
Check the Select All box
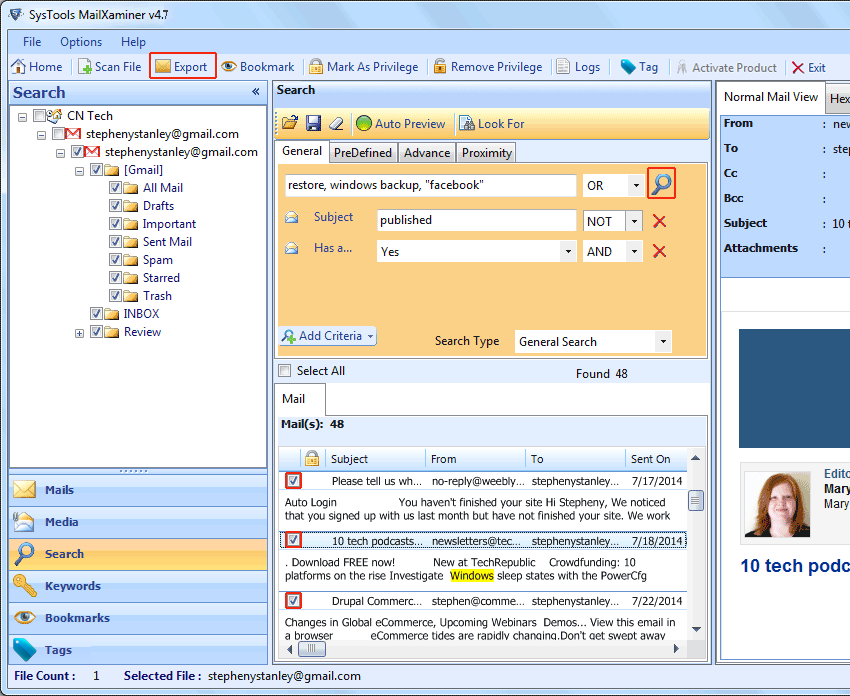click(x=284, y=371)
